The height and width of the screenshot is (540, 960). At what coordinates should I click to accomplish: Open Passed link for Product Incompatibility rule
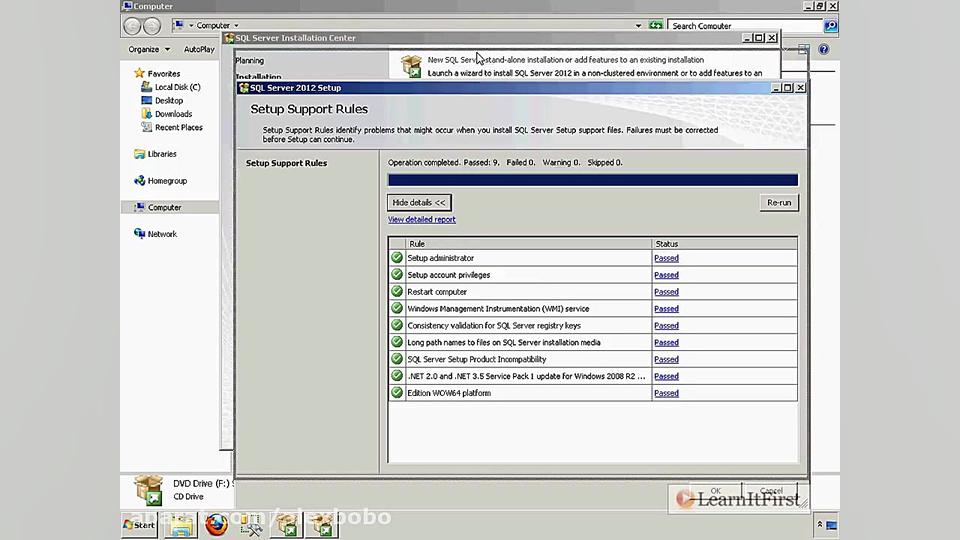(x=666, y=359)
